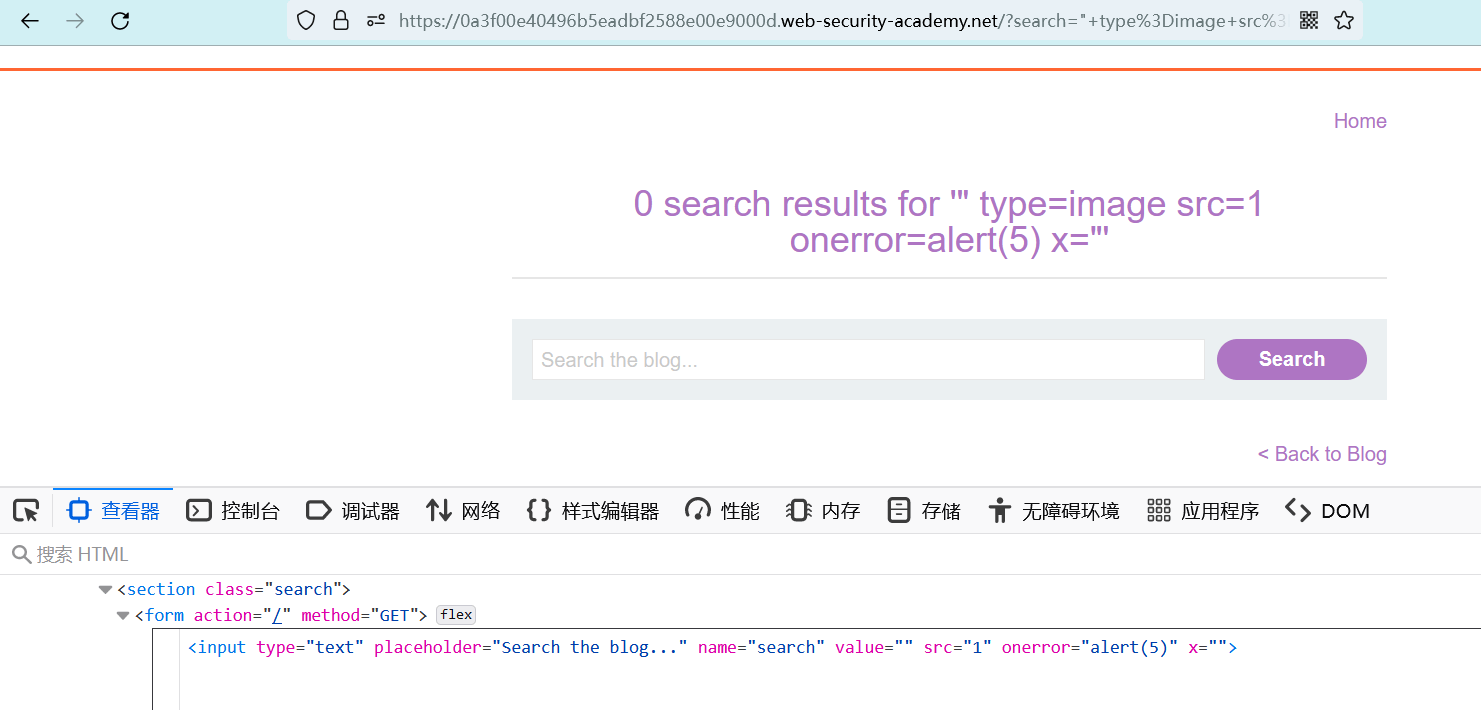1481x710 pixels.
Task: Open the 网络 devtools tab
Action: [x=463, y=511]
